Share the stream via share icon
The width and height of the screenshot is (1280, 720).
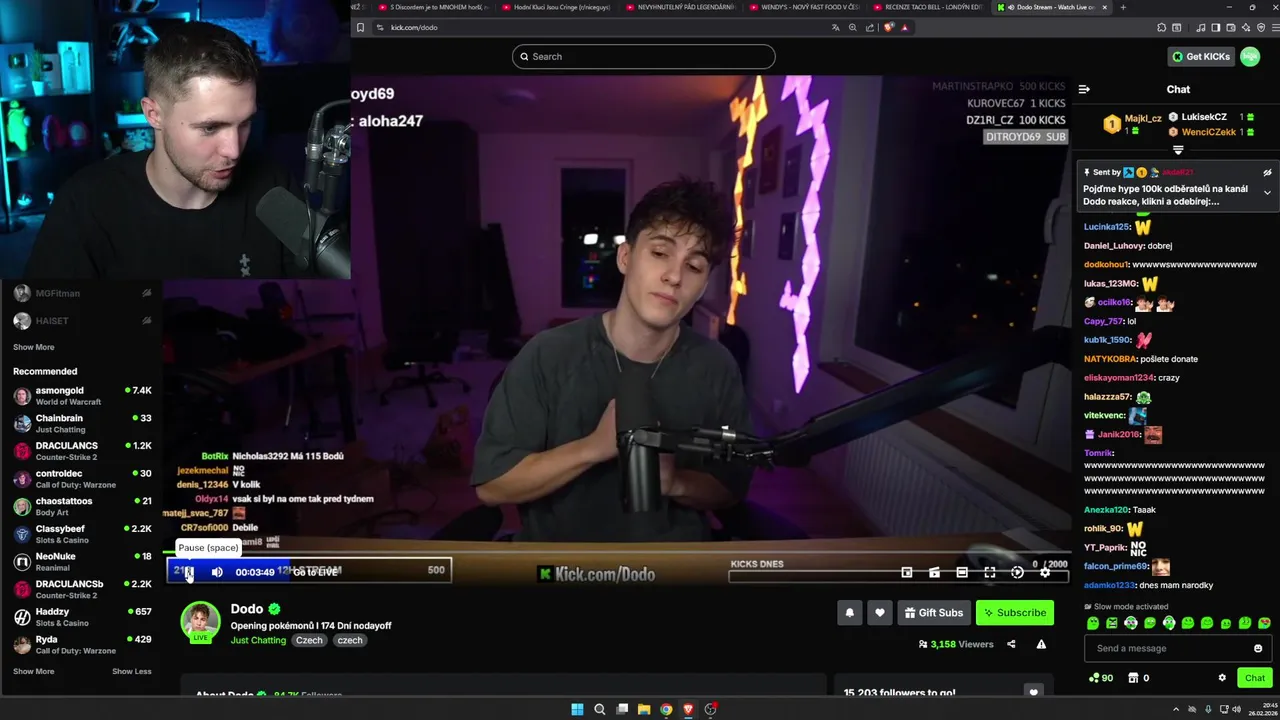pos(1011,645)
